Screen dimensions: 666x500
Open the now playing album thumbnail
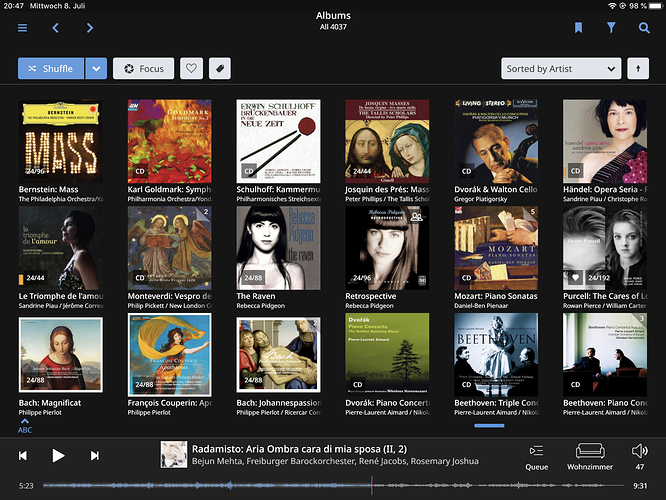(x=174, y=455)
